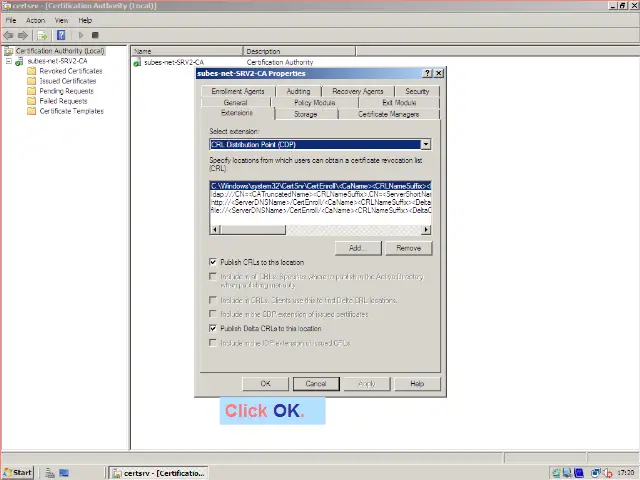Toggle Publish Delta CRLs to this location
This screenshot has width=640, height=480.
click(213, 328)
